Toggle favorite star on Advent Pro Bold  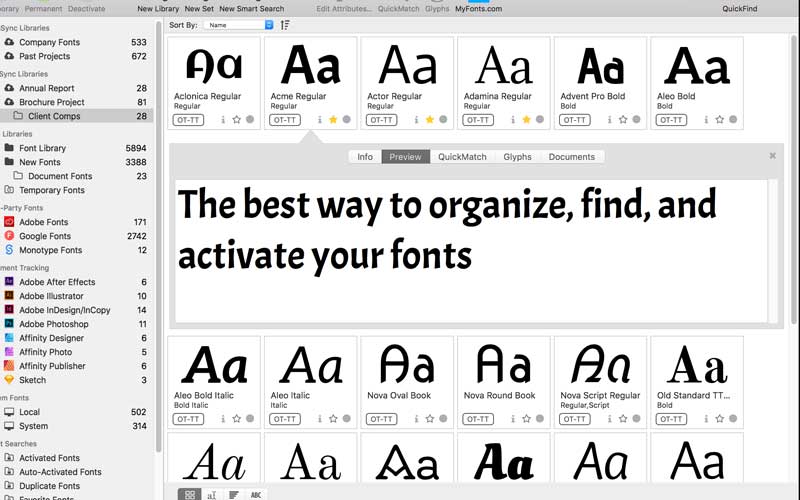[623, 119]
